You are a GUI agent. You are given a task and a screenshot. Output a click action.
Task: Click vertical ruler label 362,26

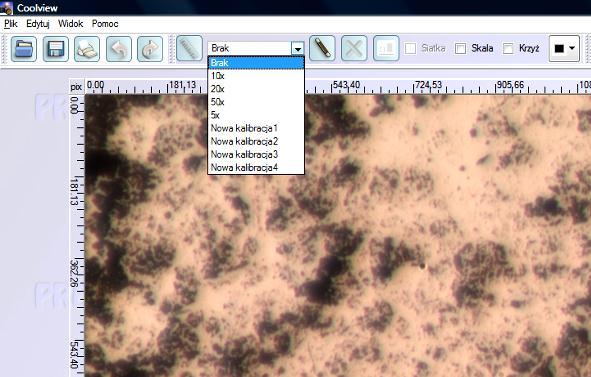pos(74,273)
